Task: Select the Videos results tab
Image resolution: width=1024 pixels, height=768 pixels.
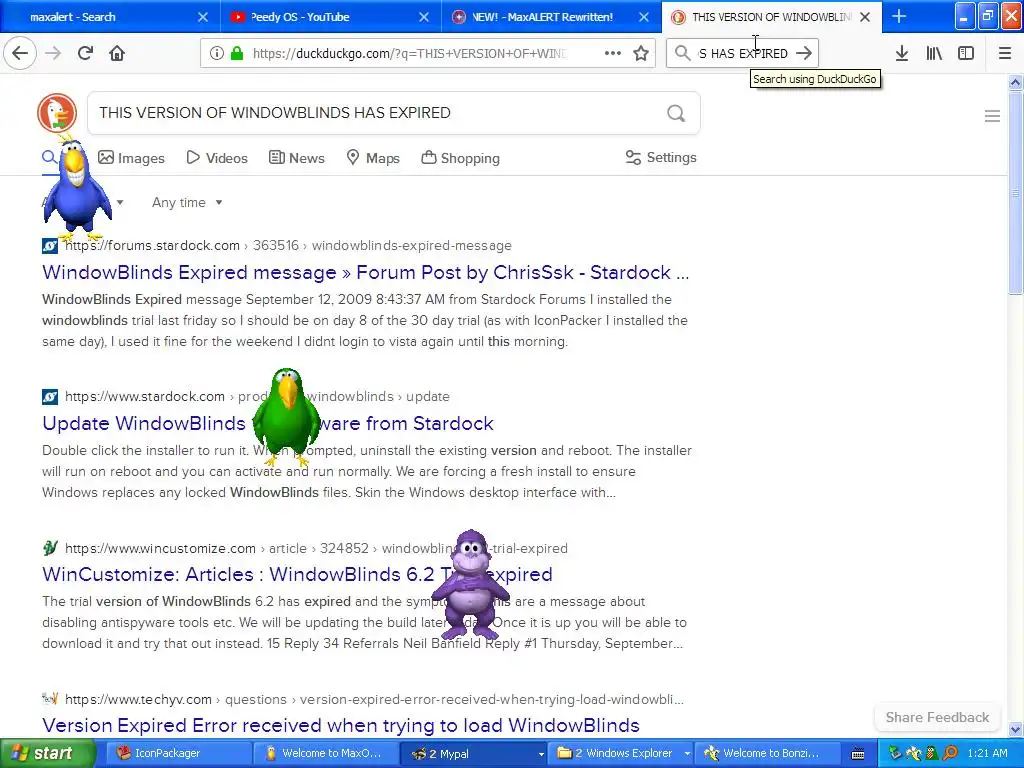Action: click(217, 158)
